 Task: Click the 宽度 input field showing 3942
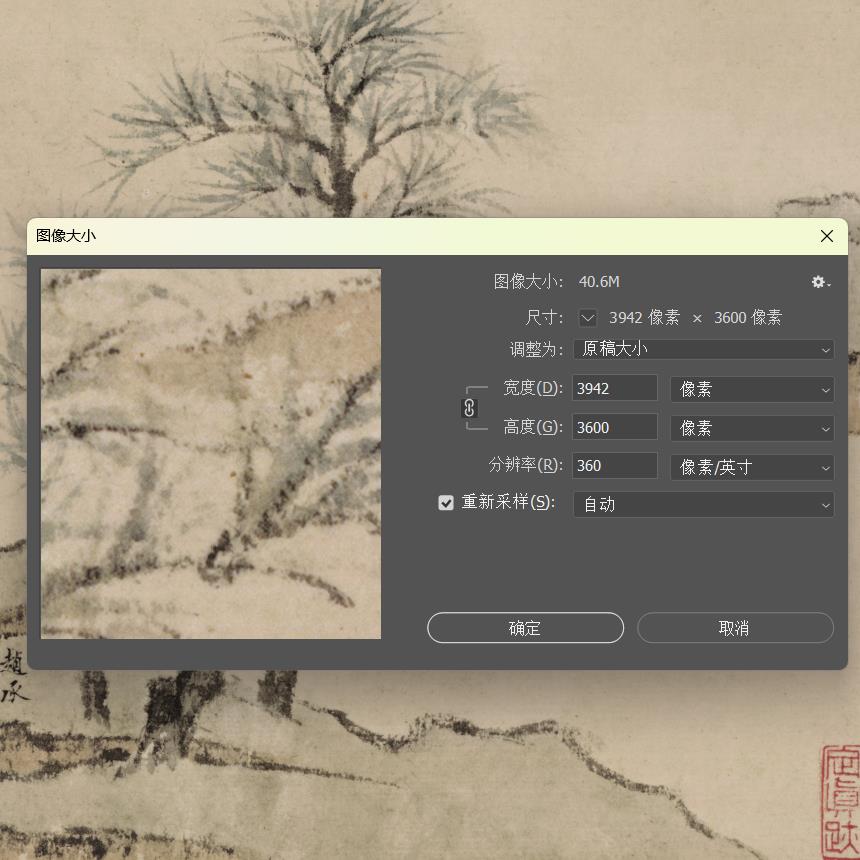614,388
